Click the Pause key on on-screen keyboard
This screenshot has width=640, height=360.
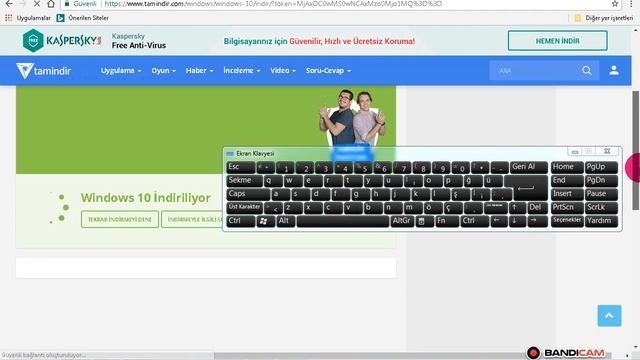(x=601, y=194)
